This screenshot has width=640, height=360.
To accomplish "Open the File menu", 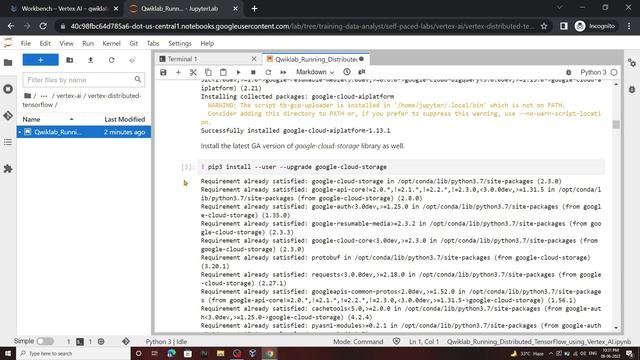I will click(26, 43).
